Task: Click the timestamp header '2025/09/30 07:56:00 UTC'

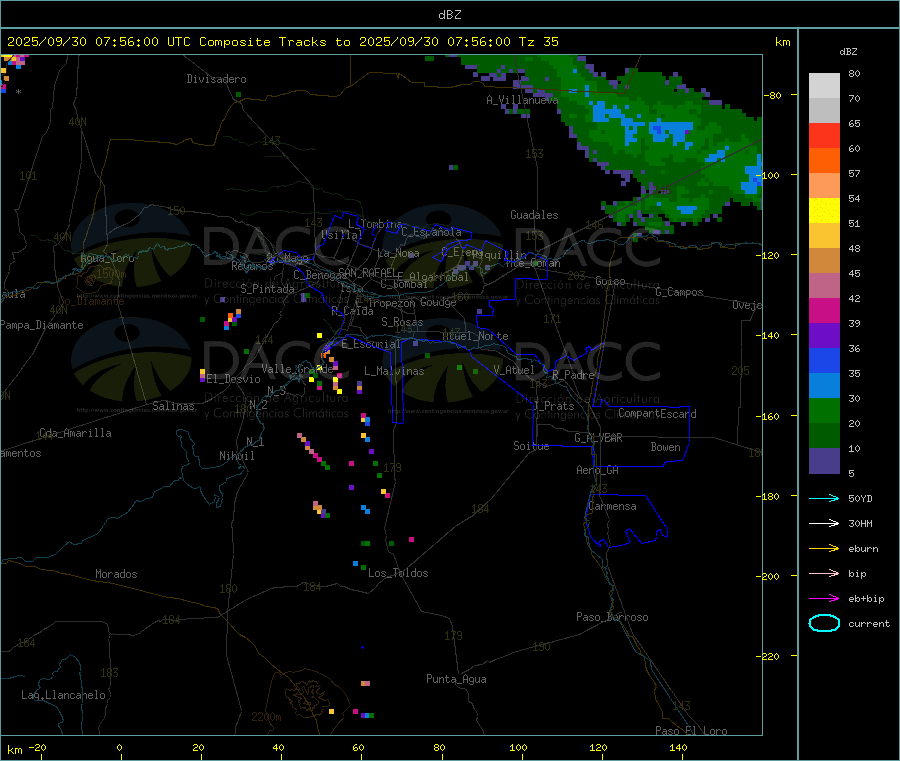Action: click(99, 42)
